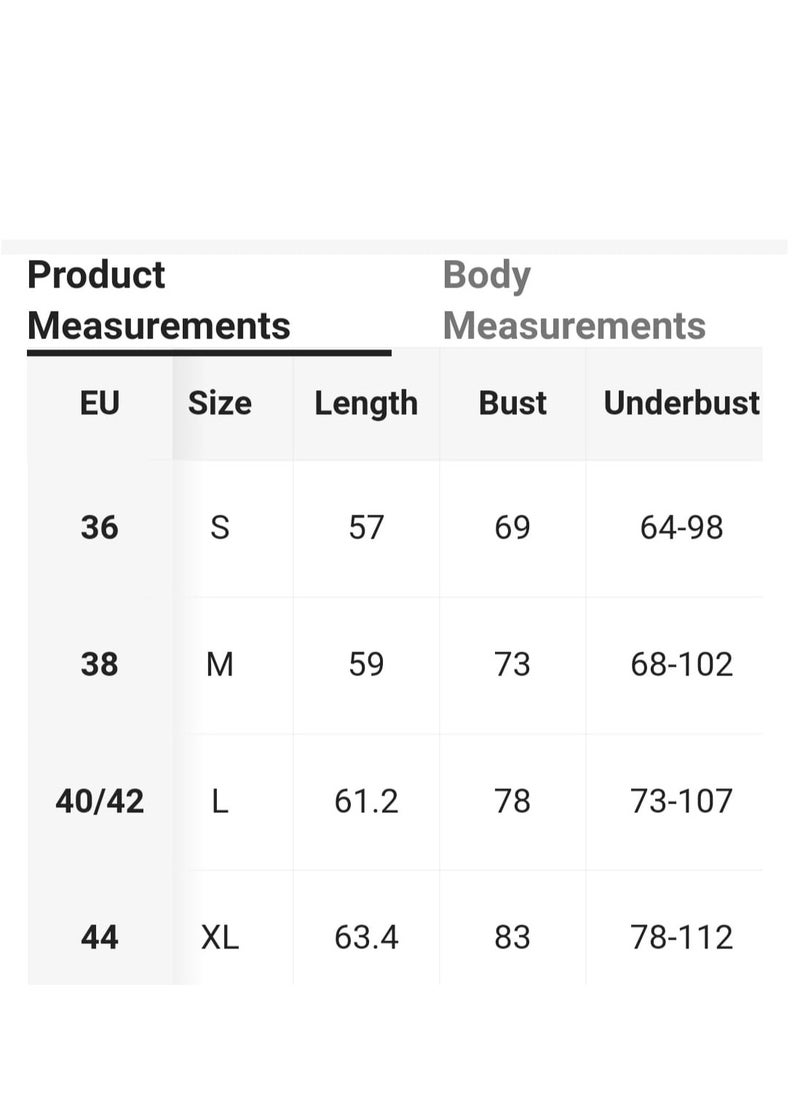Select the EU 38 row label
Viewport: 800px width, 1096px height.
(x=99, y=664)
